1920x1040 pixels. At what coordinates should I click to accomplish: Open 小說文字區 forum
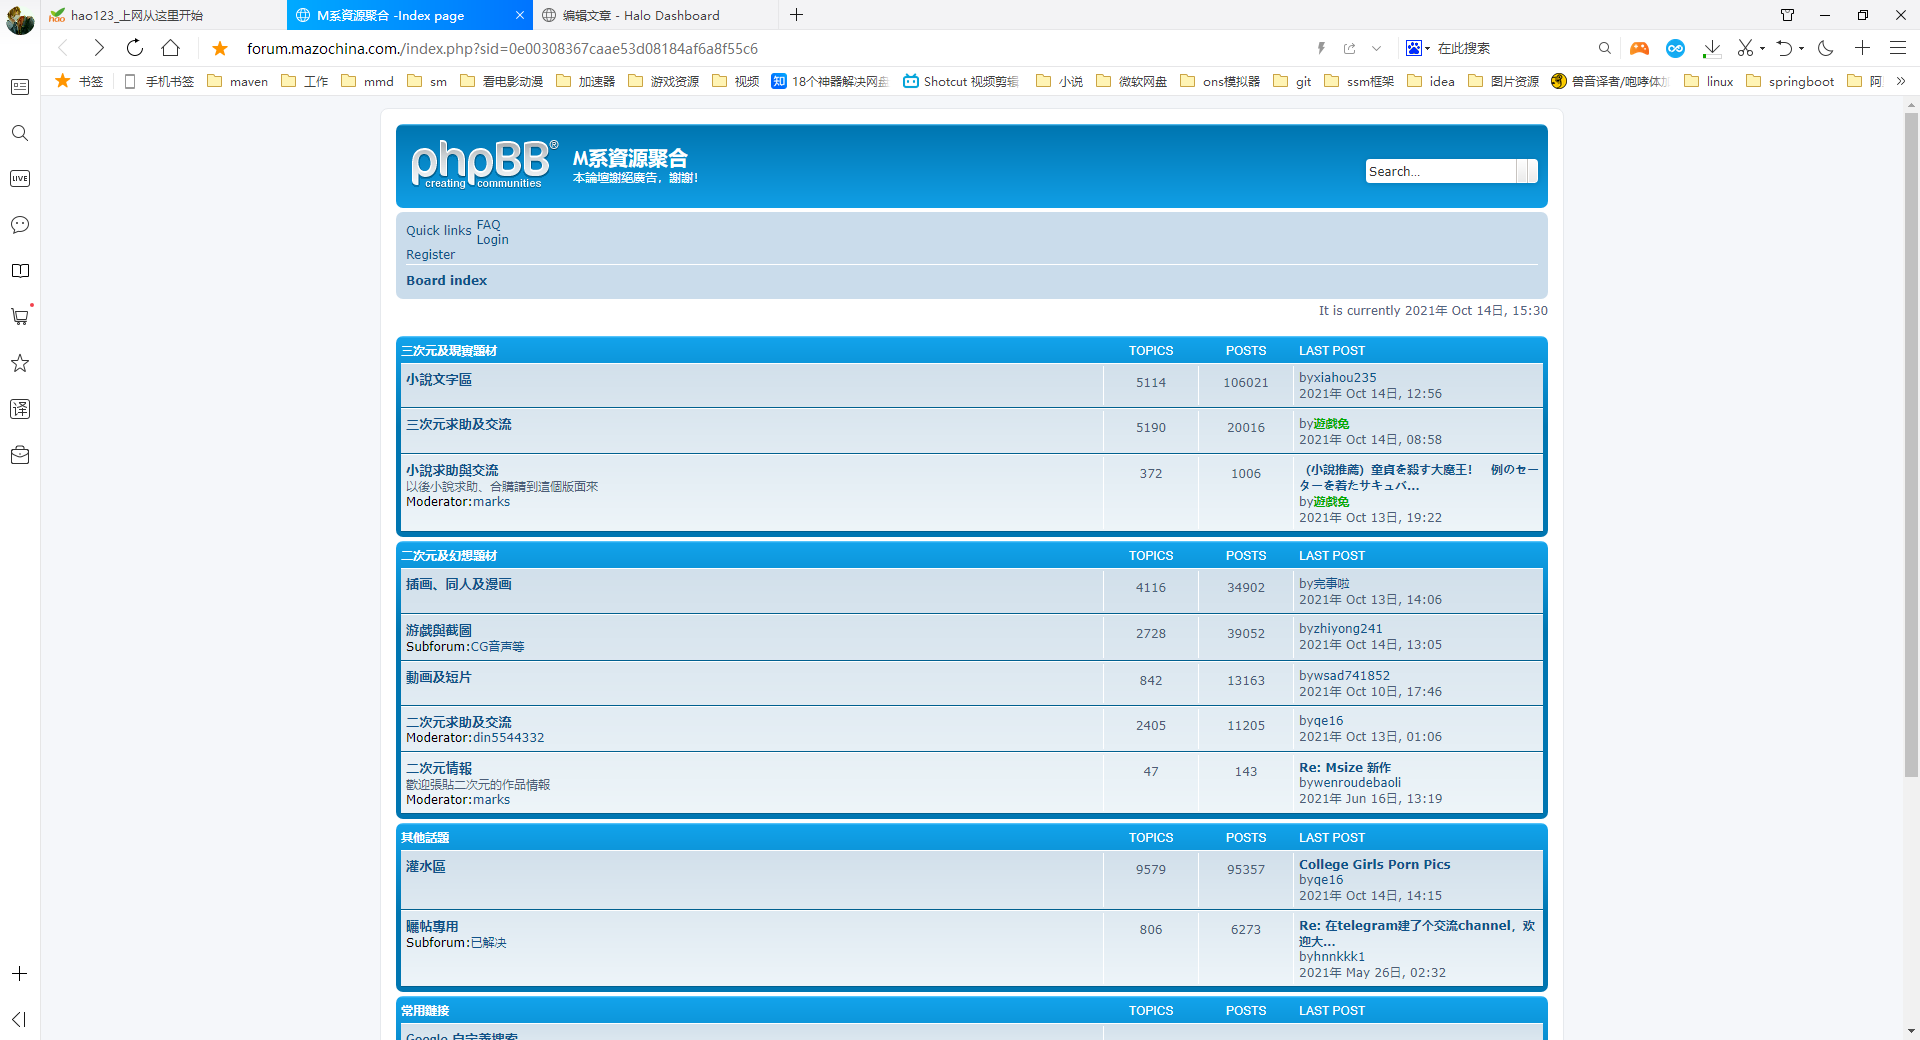pyautogui.click(x=438, y=380)
